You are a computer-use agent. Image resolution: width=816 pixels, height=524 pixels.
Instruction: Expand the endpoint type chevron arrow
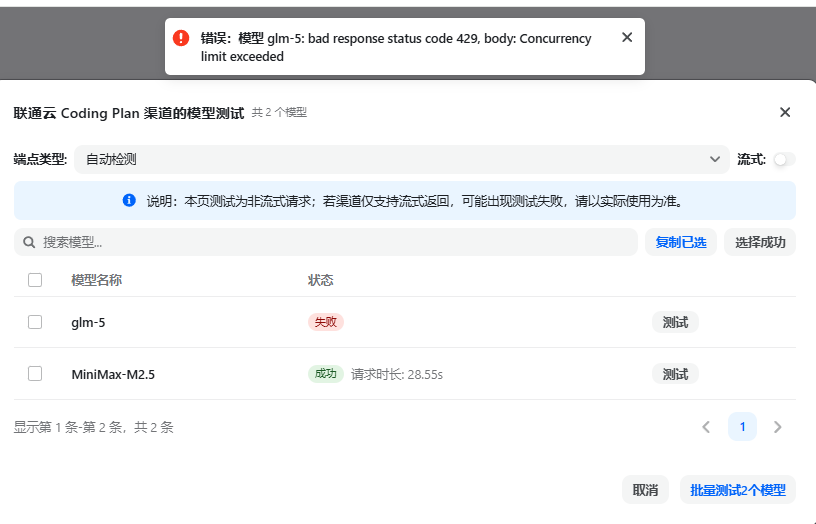tap(715, 159)
